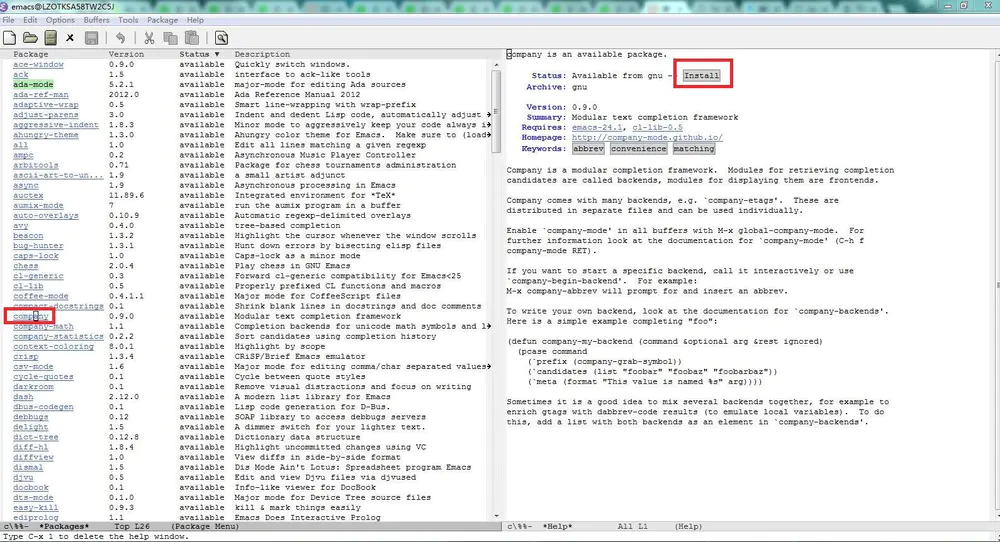Open directory browser cabinet icon
The height and width of the screenshot is (542, 1000).
point(50,38)
